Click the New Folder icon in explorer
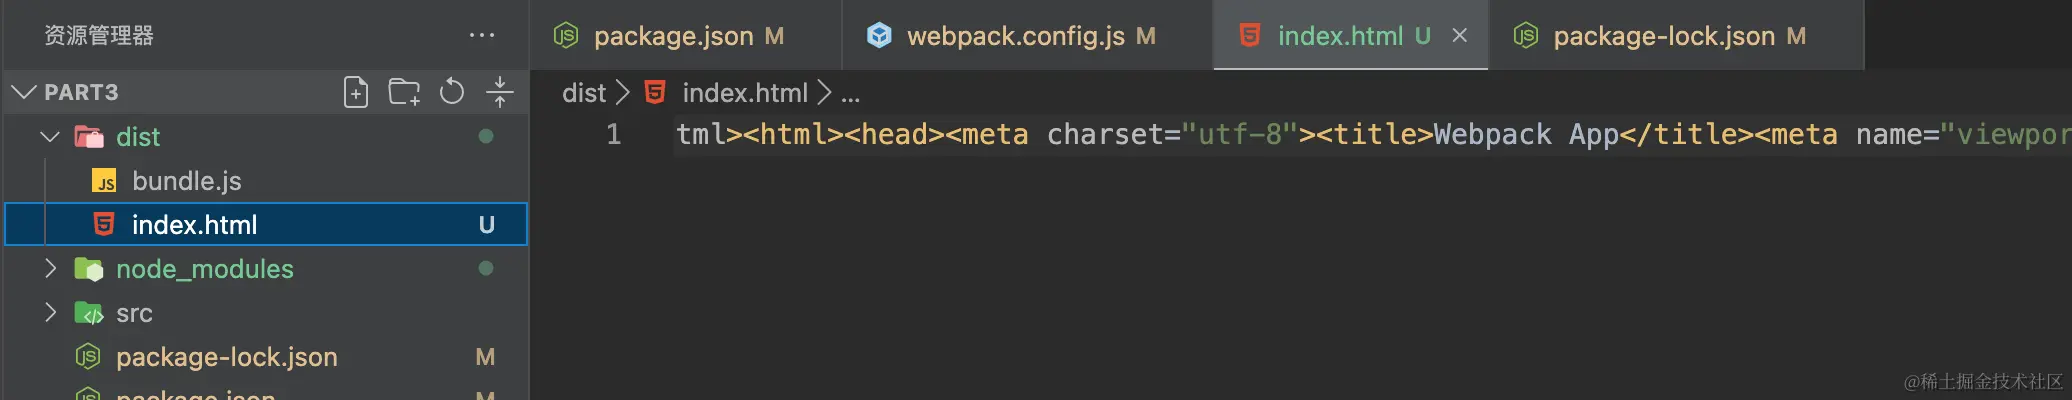This screenshot has height=400, width=2072. [x=404, y=92]
